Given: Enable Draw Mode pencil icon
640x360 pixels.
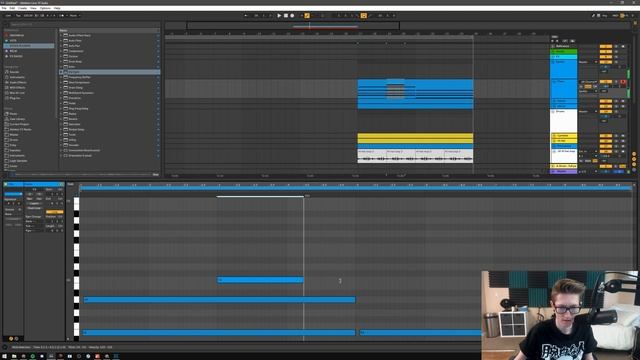Looking at the screenshot, I should point(593,16).
